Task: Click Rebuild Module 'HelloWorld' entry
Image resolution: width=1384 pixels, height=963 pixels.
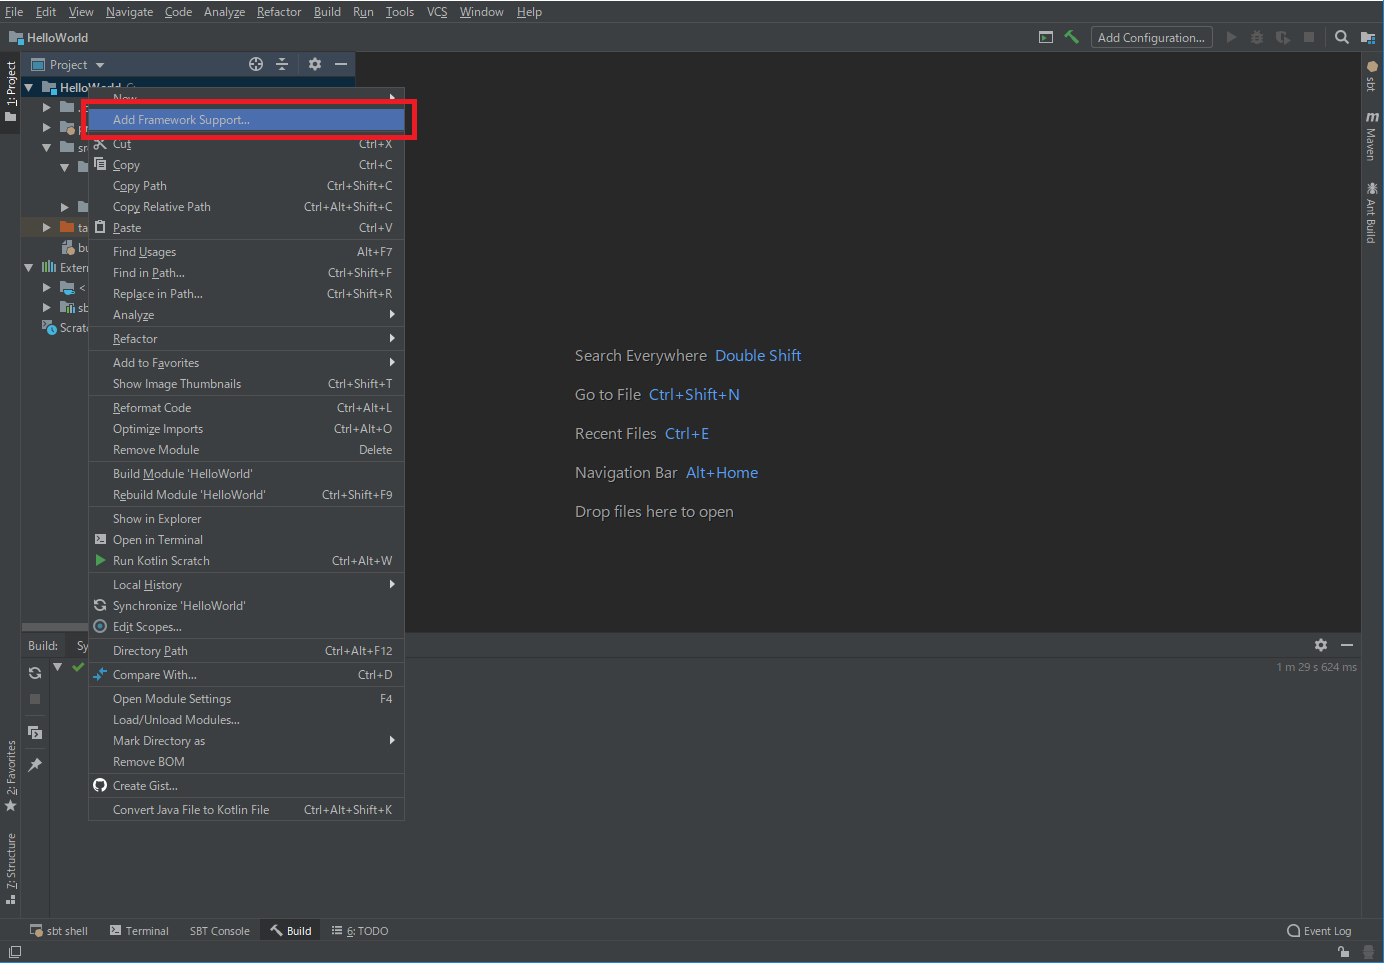Action: (x=246, y=495)
